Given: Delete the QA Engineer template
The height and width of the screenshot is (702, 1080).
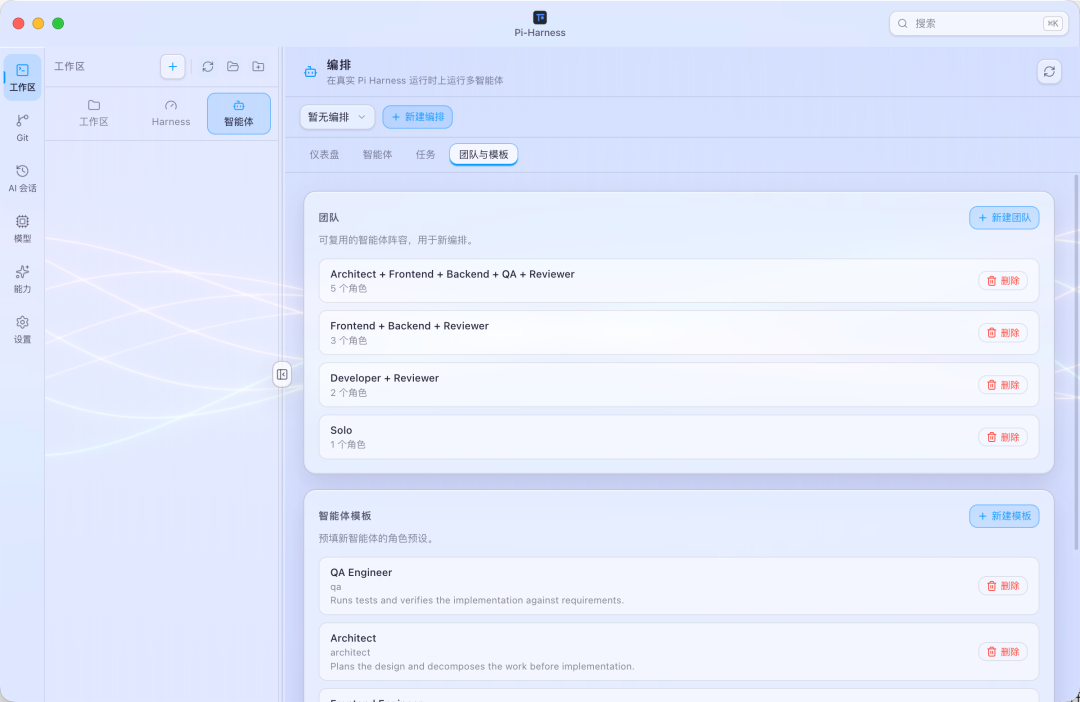Looking at the screenshot, I should tap(1003, 586).
